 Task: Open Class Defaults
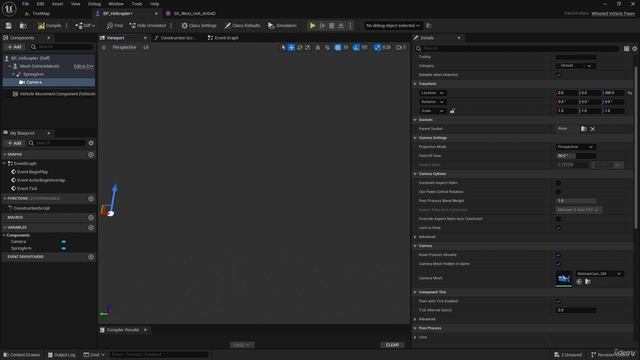[x=242, y=26]
